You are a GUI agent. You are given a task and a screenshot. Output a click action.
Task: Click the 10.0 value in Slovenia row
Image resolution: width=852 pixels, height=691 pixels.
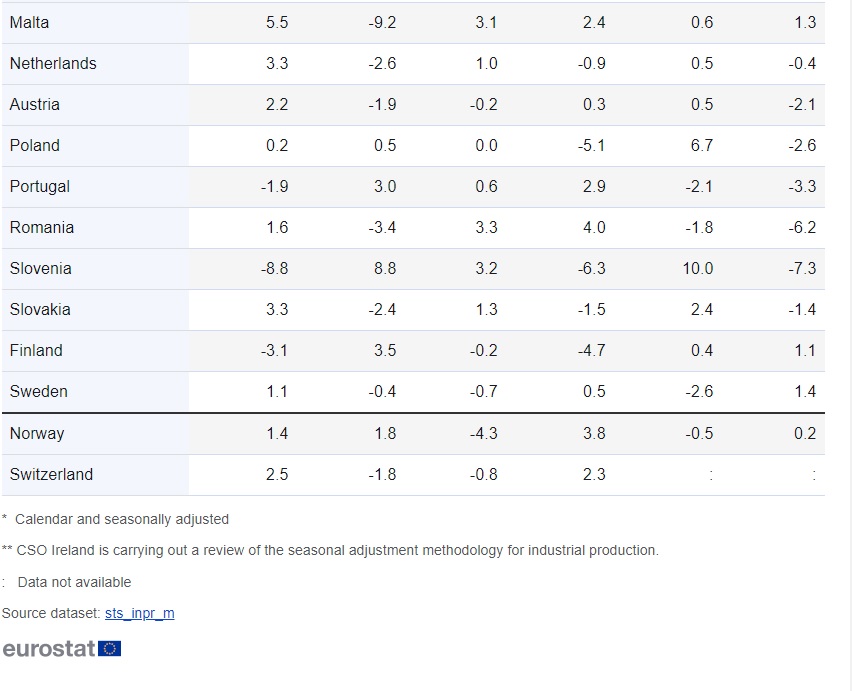[x=698, y=268]
